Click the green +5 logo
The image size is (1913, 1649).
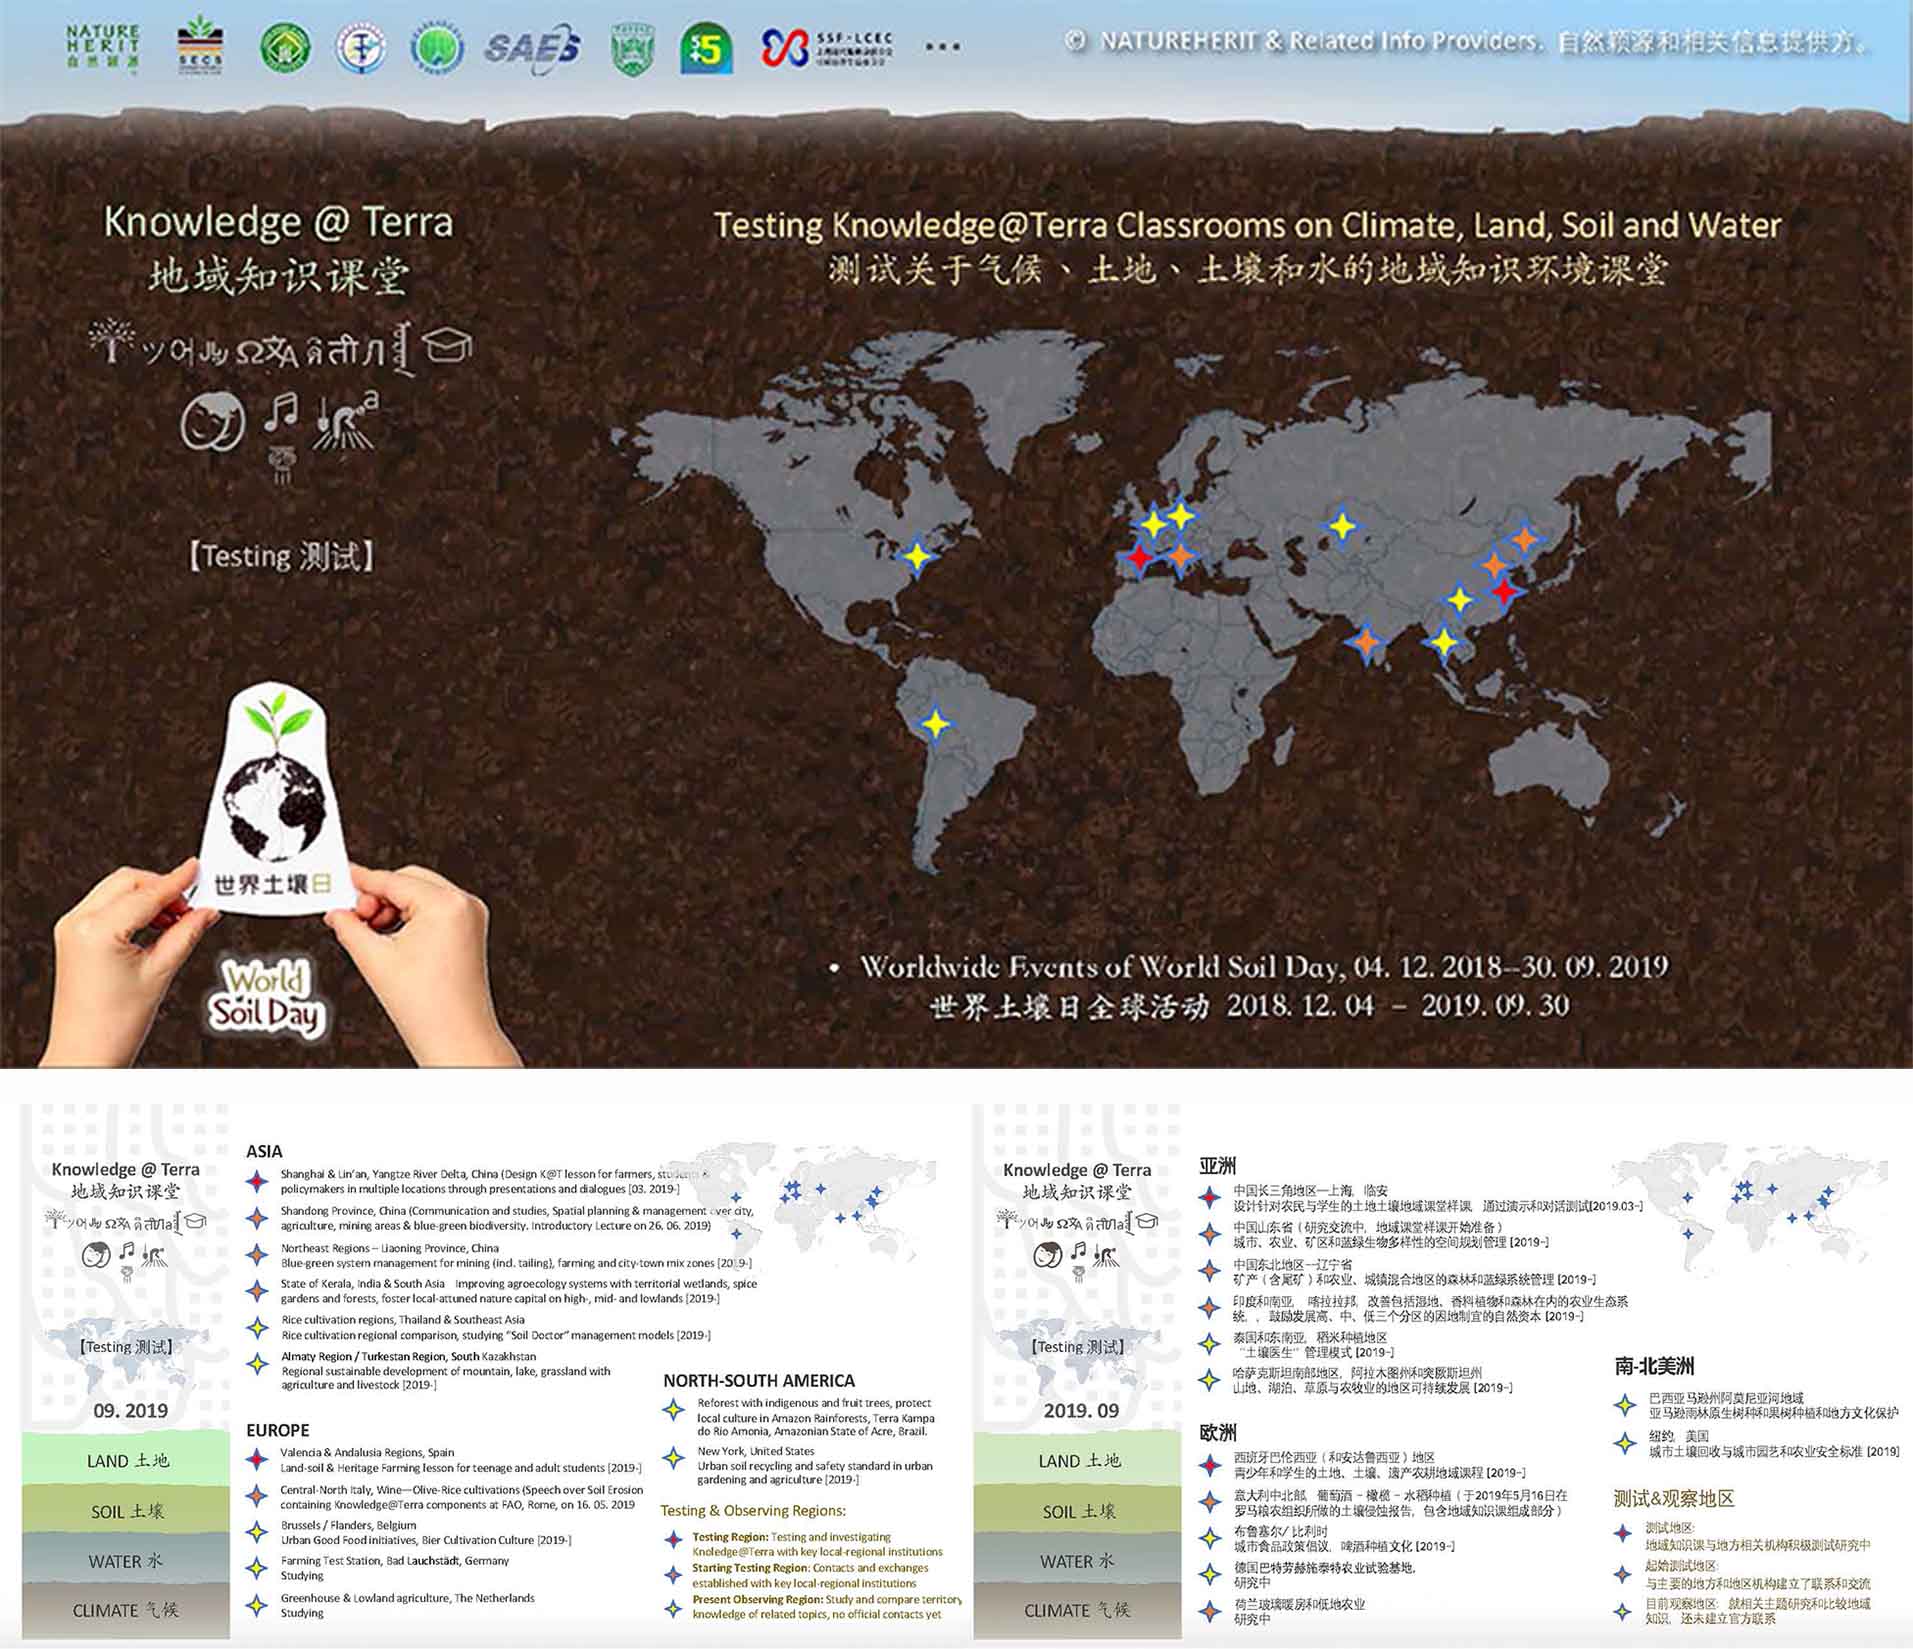point(705,48)
